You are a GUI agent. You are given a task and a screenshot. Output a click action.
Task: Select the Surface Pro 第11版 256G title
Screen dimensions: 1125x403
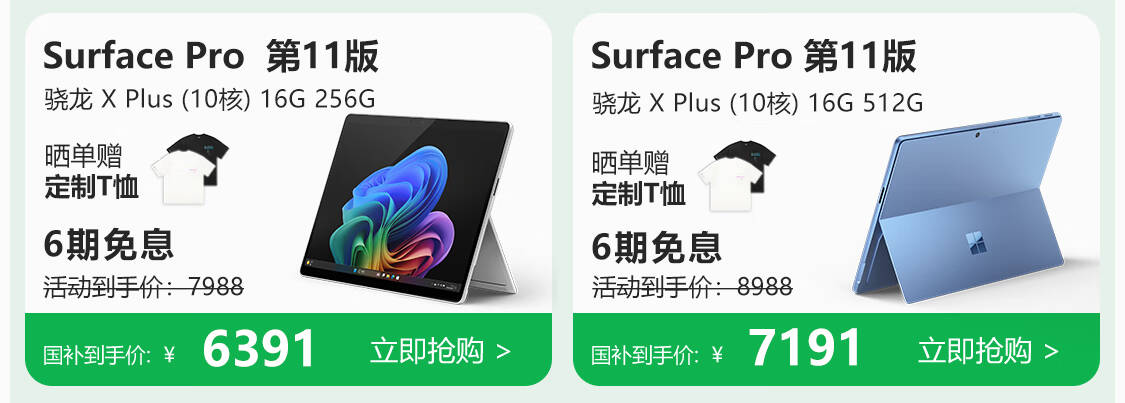(x=211, y=56)
